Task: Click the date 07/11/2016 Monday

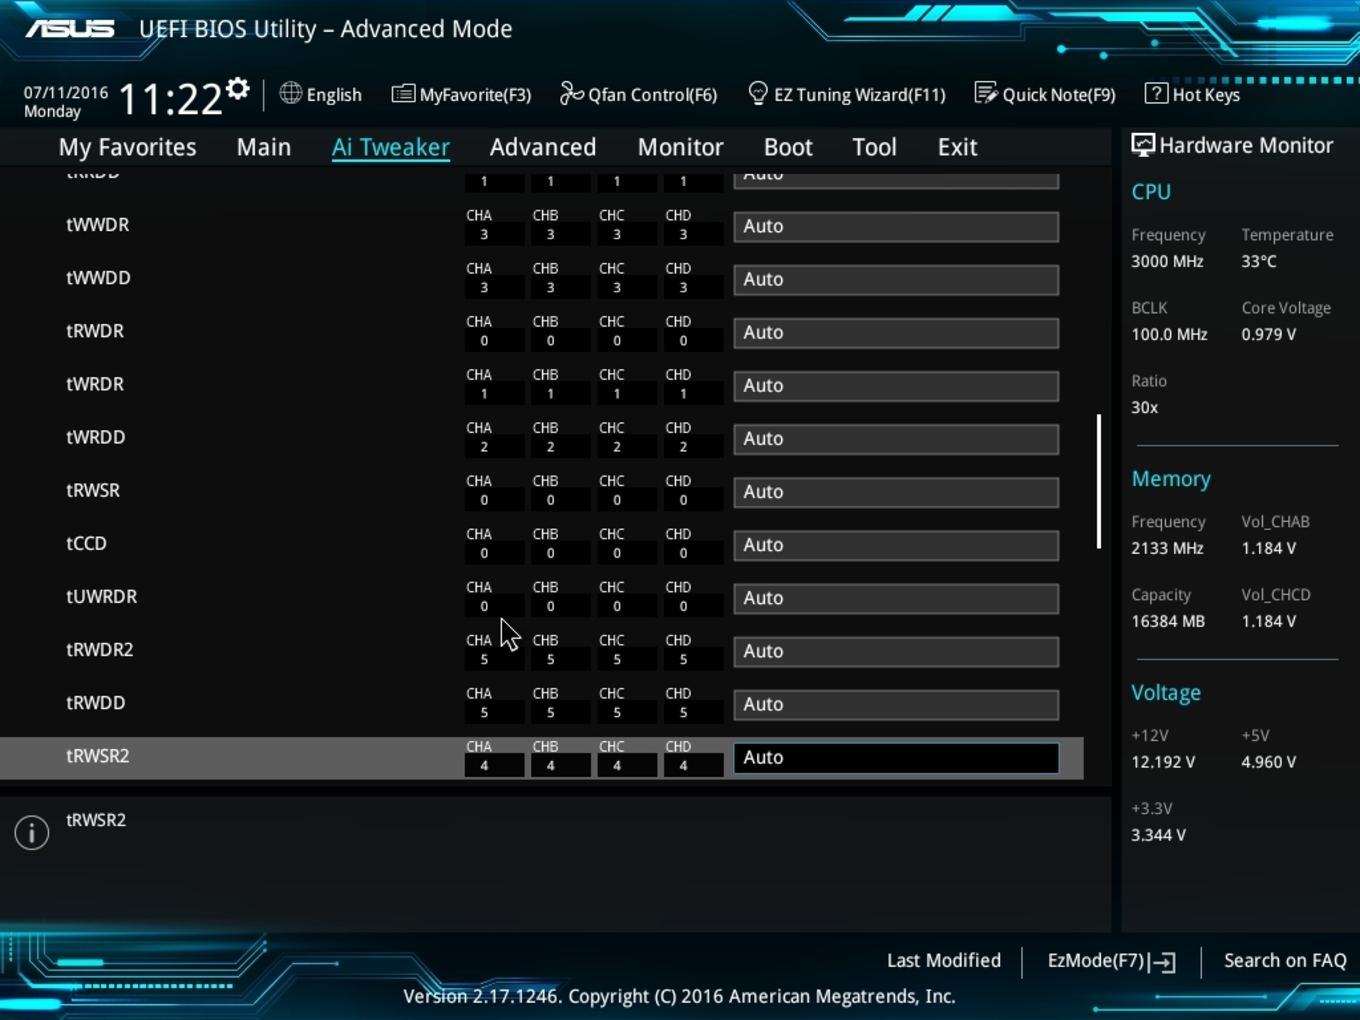Action: 66,102
